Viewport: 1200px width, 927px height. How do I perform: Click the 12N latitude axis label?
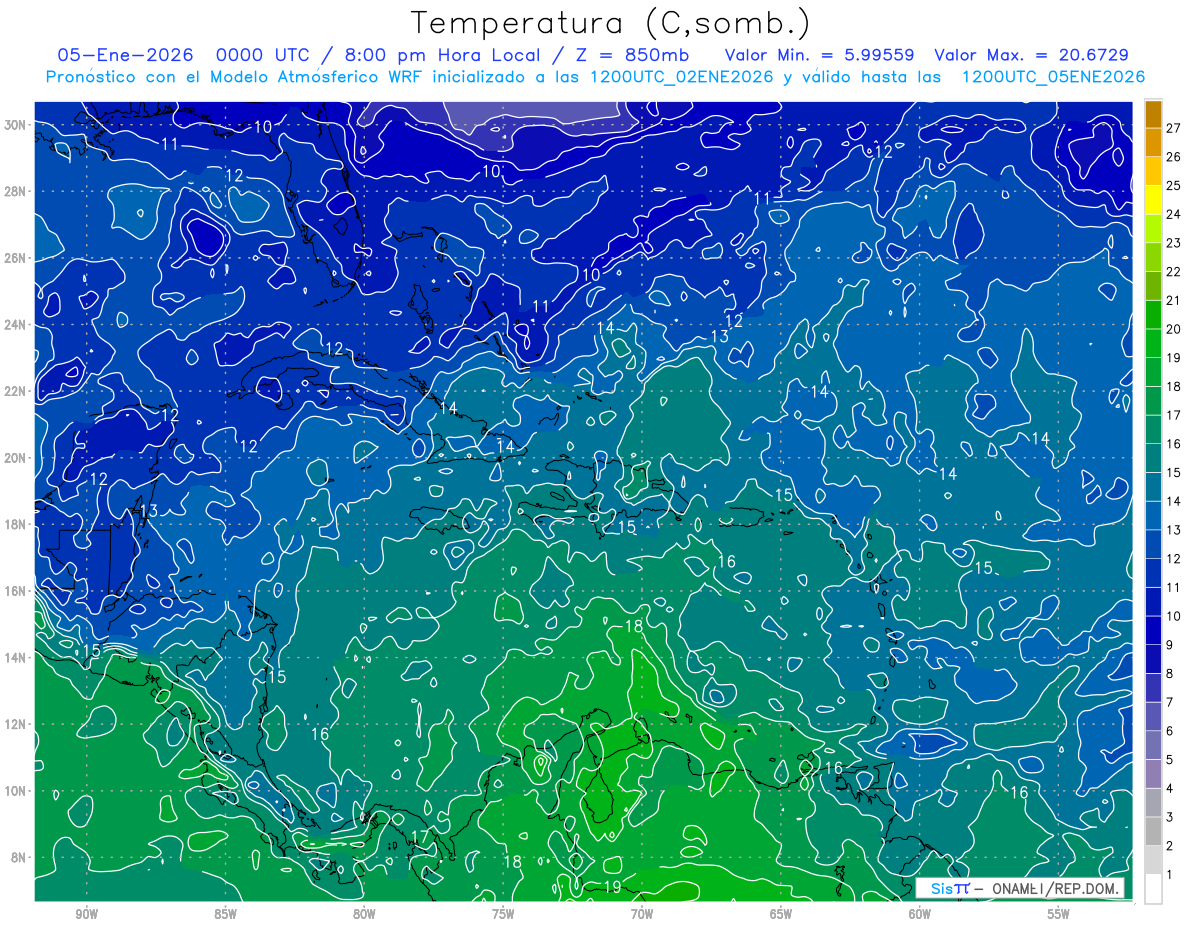click(16, 724)
